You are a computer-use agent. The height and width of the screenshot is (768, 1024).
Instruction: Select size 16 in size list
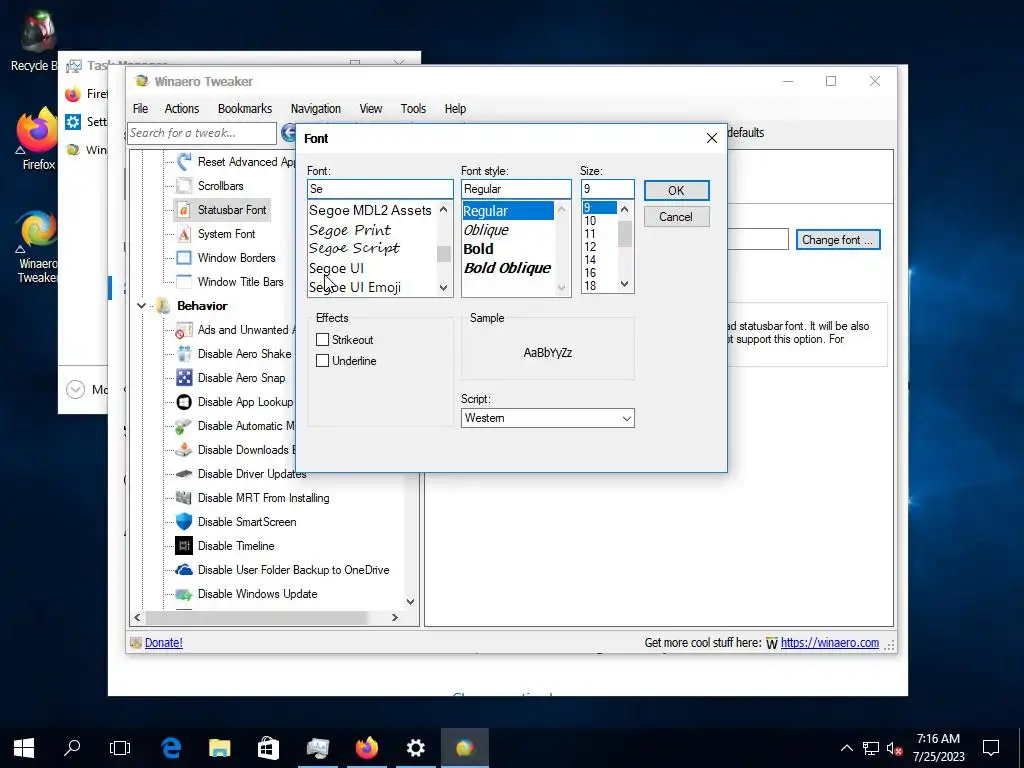(590, 273)
